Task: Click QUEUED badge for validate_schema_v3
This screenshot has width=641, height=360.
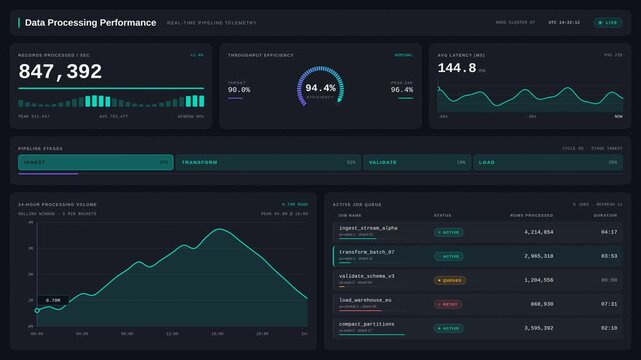Action: pos(450,280)
